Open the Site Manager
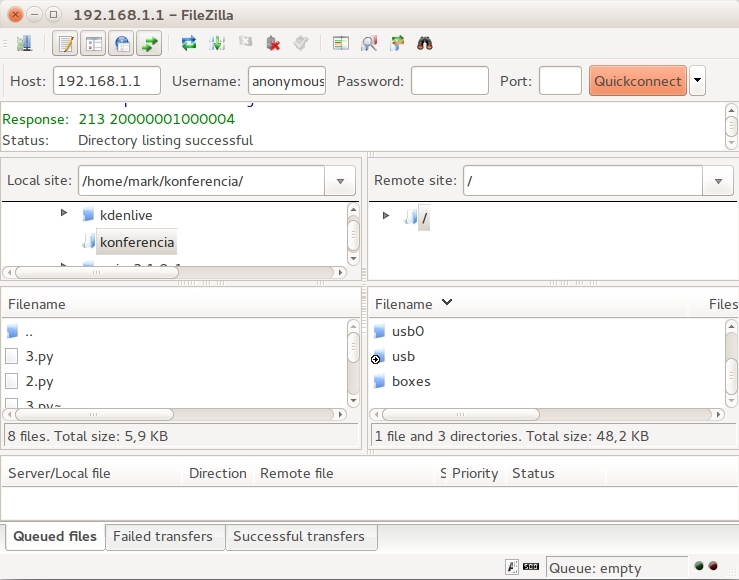 click(24, 44)
